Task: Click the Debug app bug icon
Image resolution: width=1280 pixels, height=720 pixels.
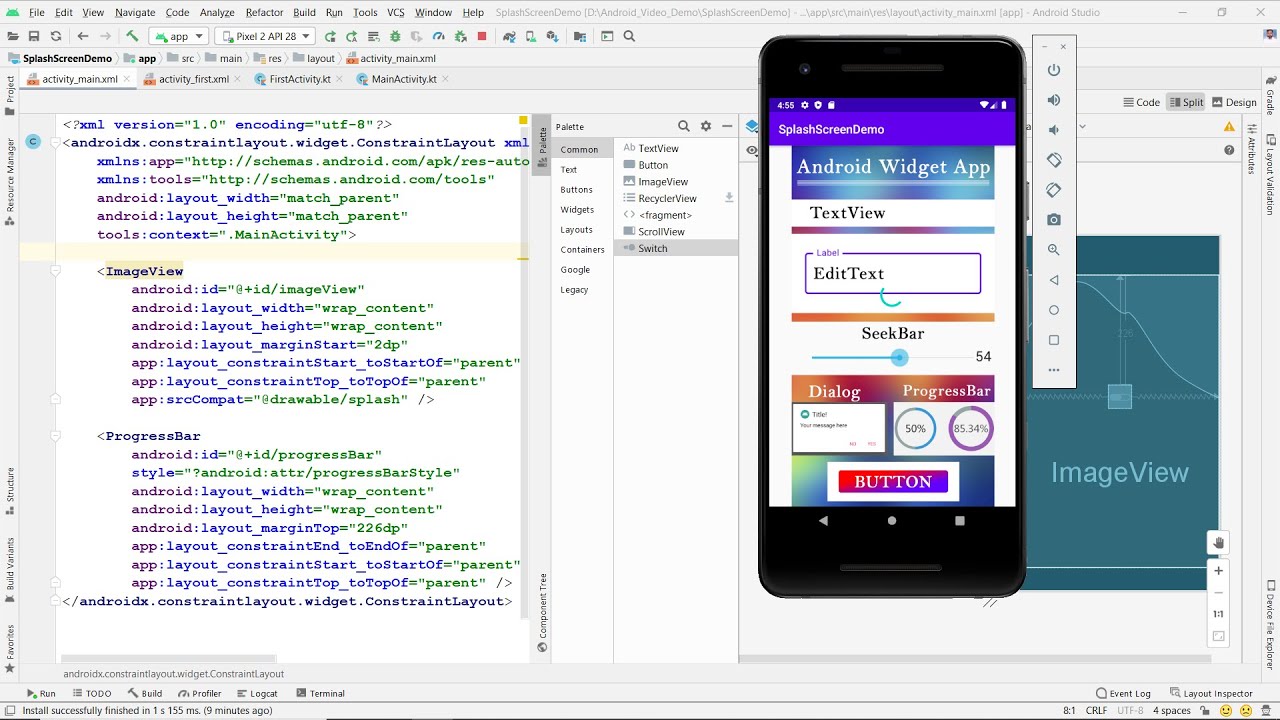Action: (395, 36)
